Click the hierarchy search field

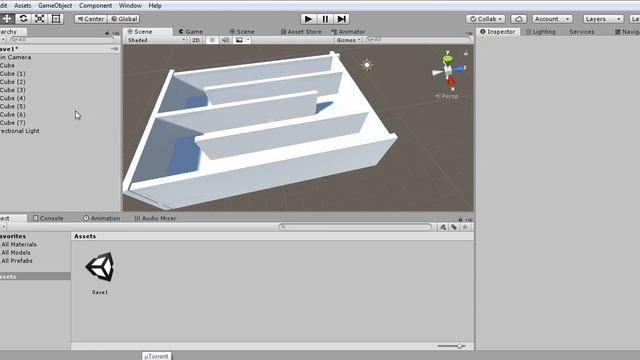pos(62,40)
